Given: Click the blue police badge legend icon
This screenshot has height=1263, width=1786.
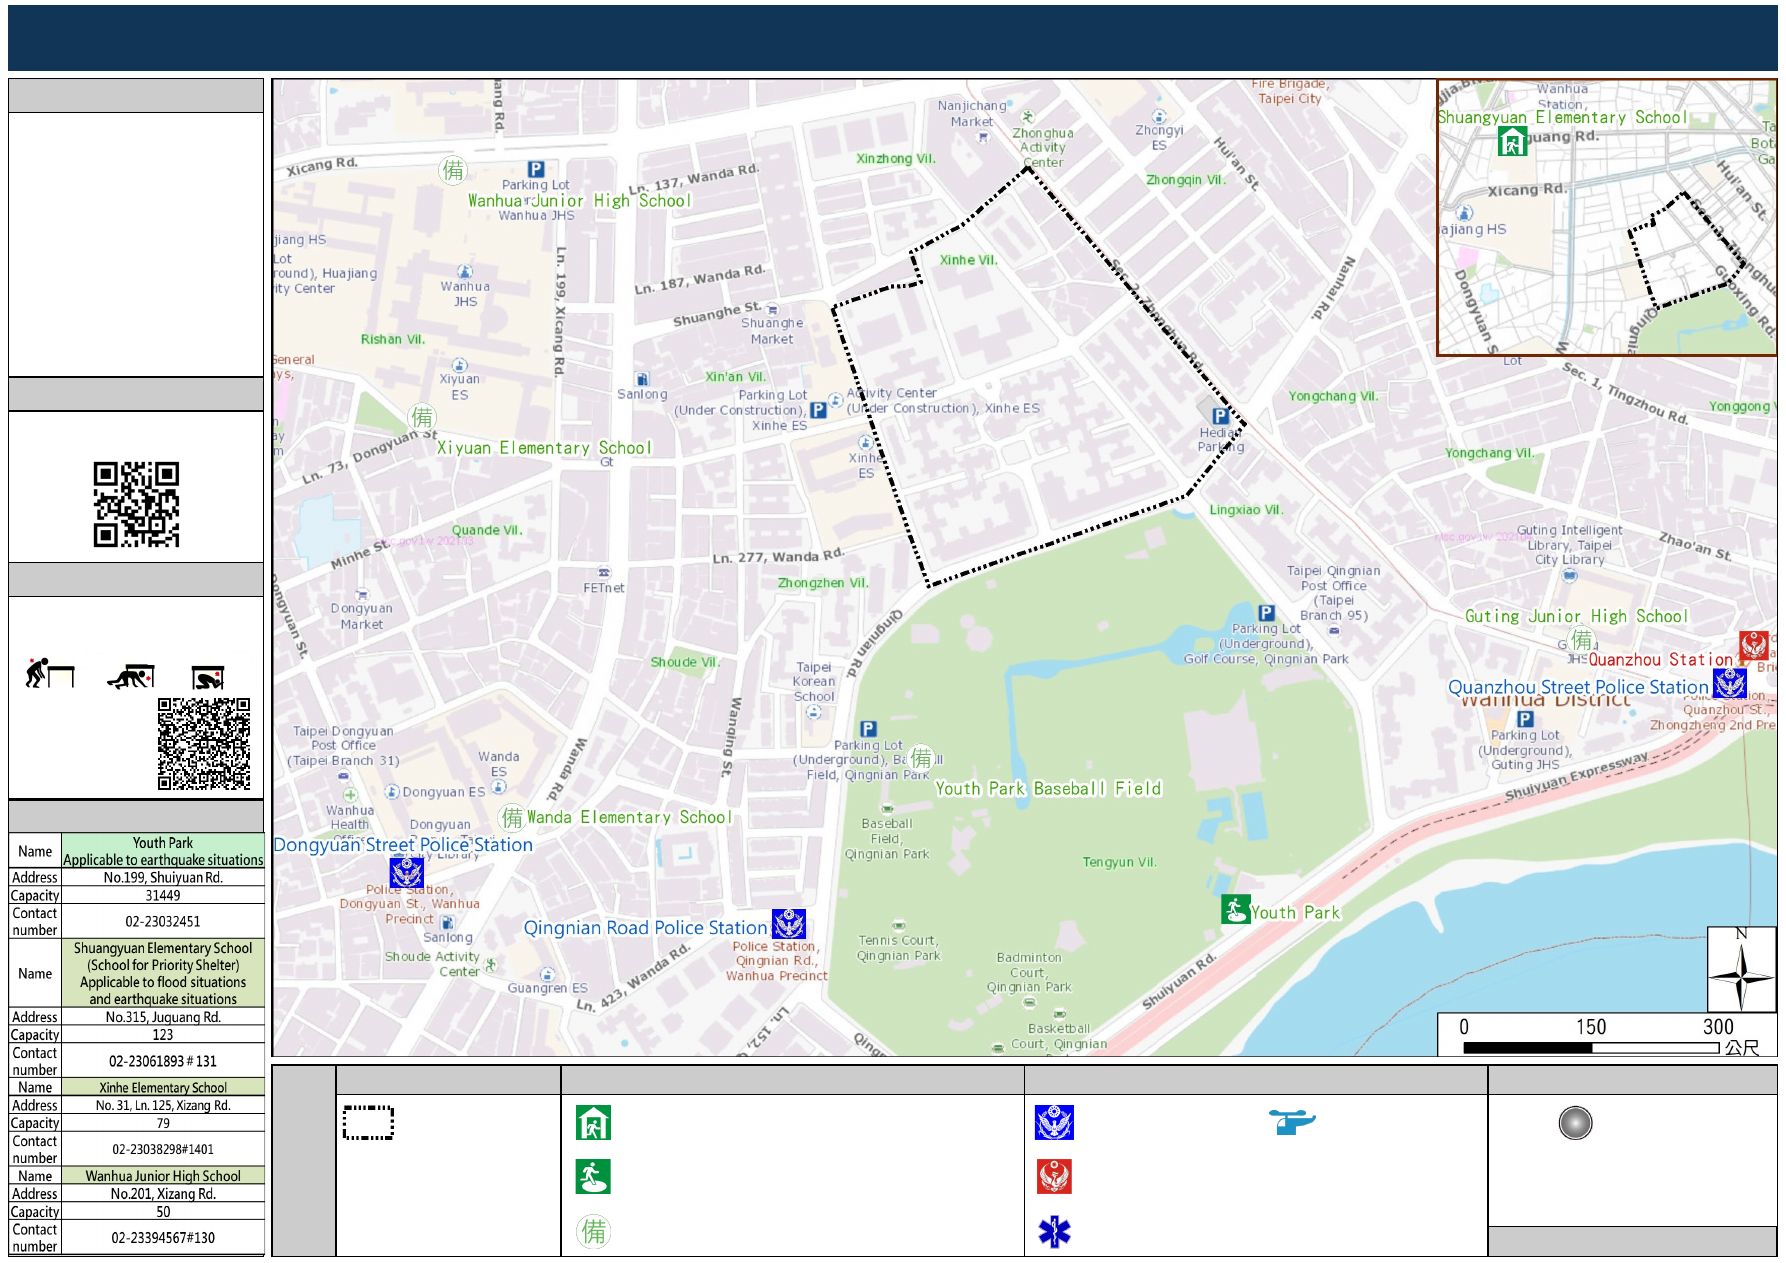Looking at the screenshot, I should click(x=1054, y=1123).
